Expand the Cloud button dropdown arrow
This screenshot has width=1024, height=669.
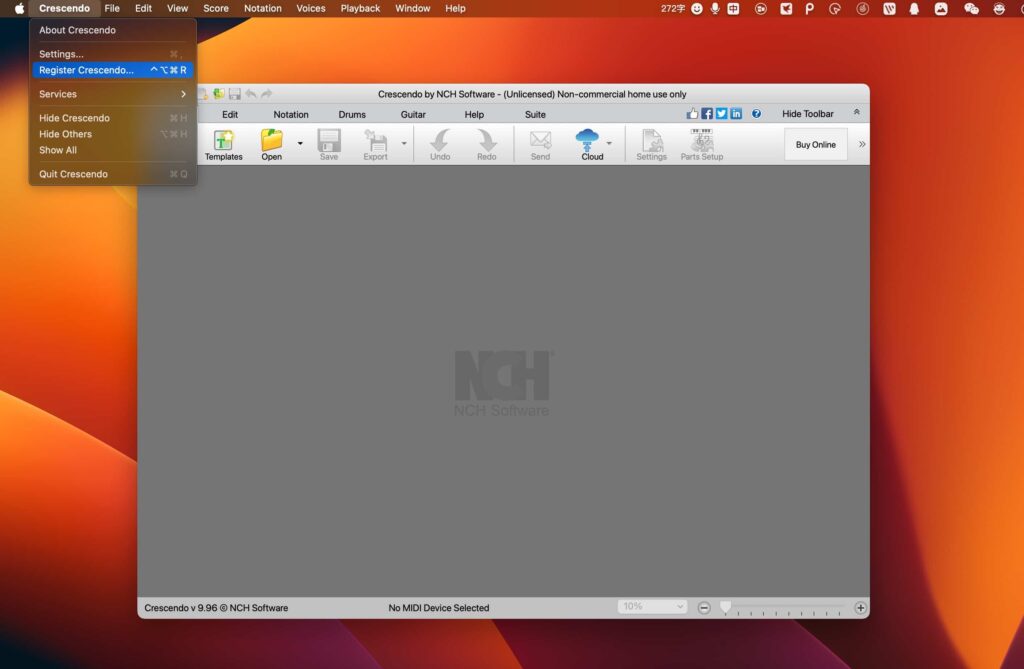point(610,144)
